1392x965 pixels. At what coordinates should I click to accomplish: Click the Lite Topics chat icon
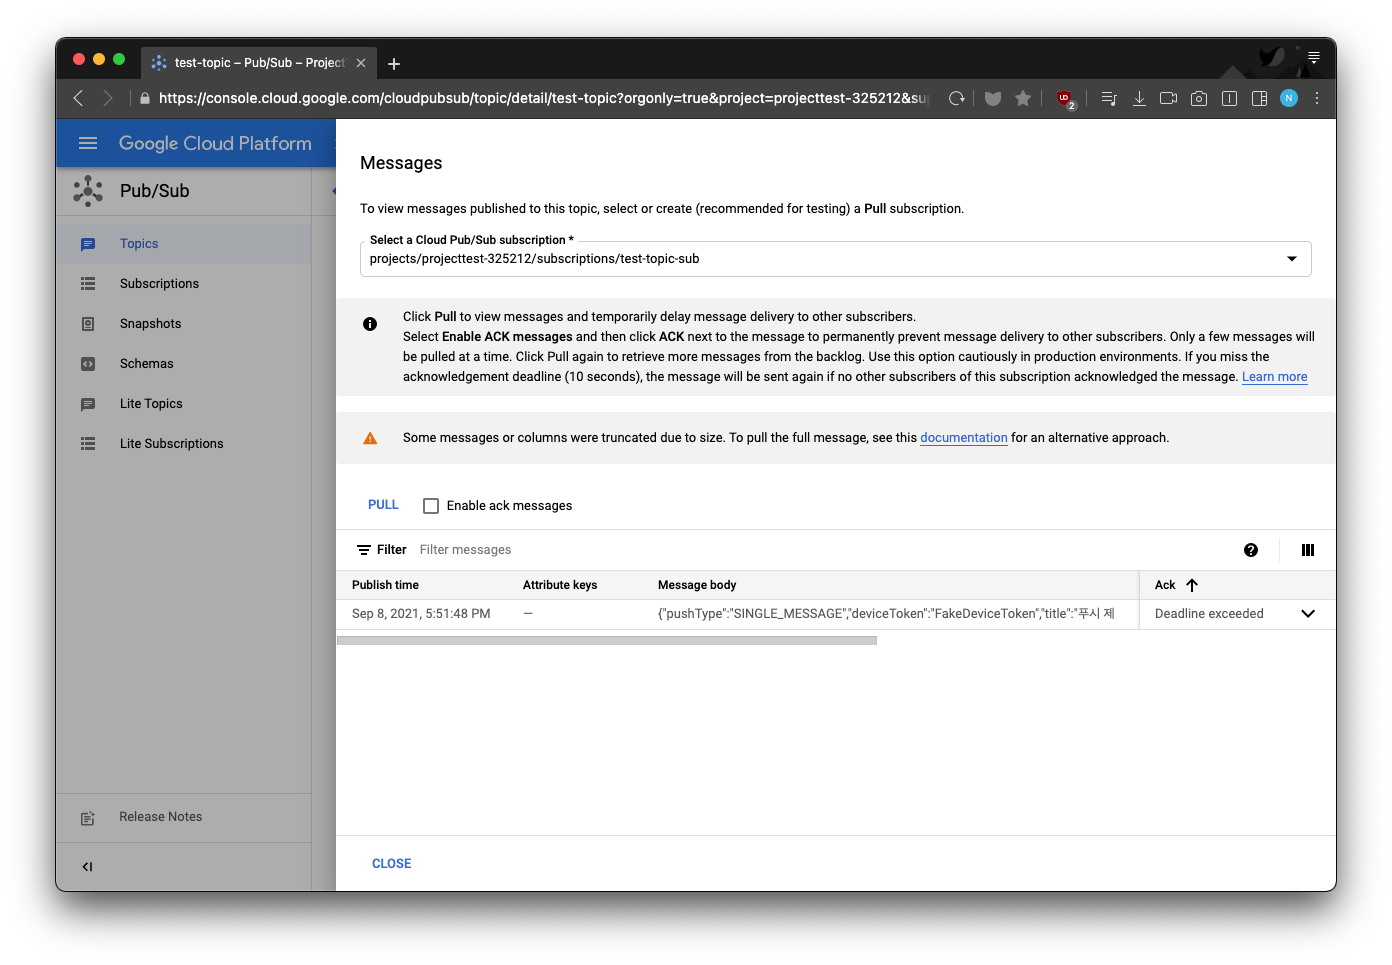pos(88,404)
